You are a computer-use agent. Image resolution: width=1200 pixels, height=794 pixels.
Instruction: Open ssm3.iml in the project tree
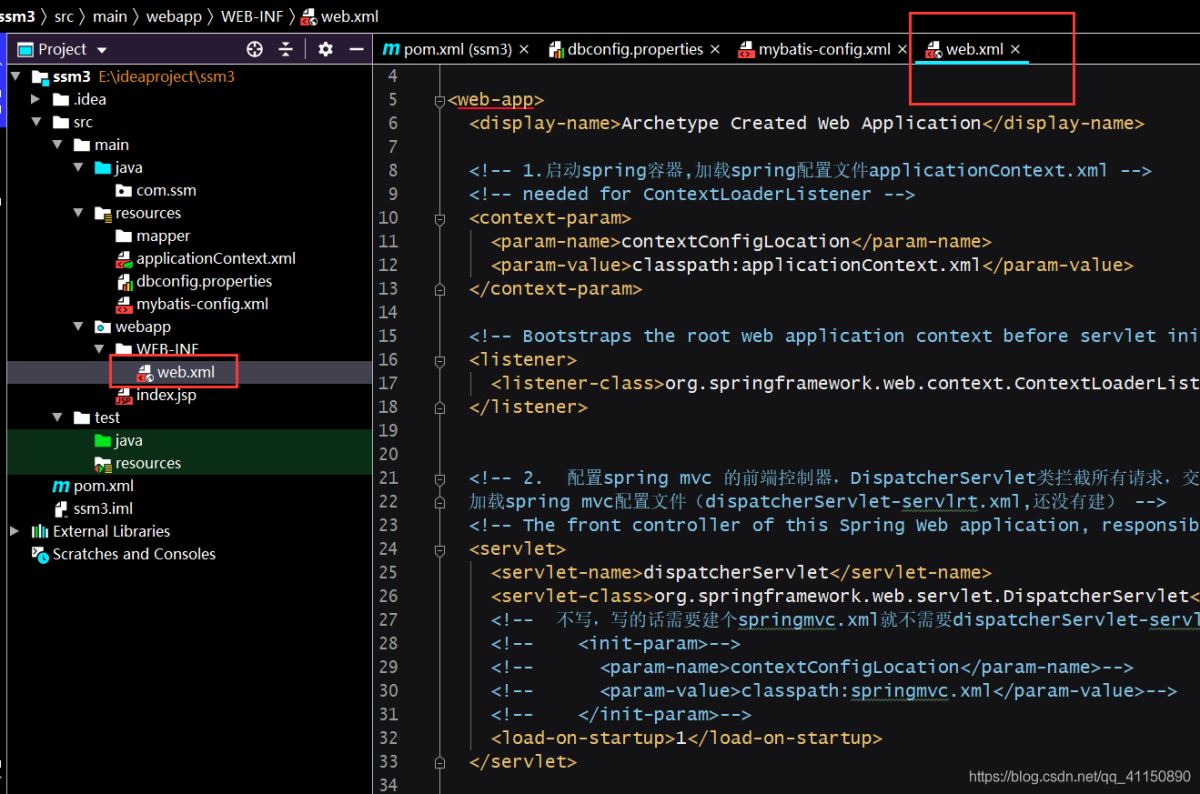coord(102,508)
